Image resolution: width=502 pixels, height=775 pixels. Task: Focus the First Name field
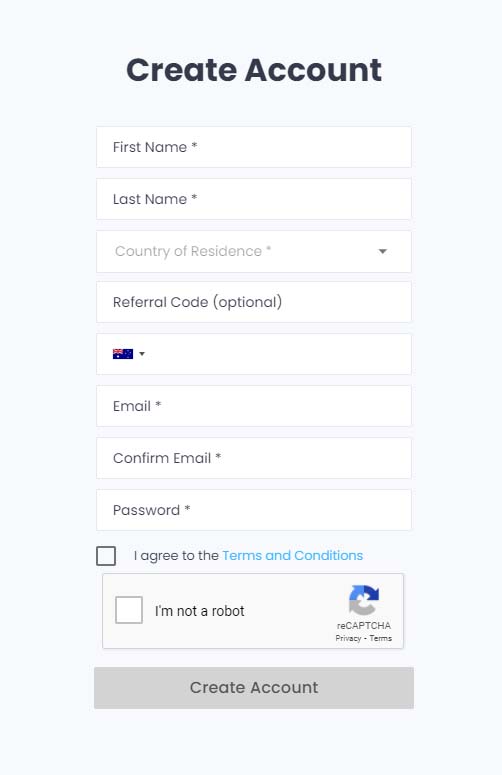click(x=254, y=147)
